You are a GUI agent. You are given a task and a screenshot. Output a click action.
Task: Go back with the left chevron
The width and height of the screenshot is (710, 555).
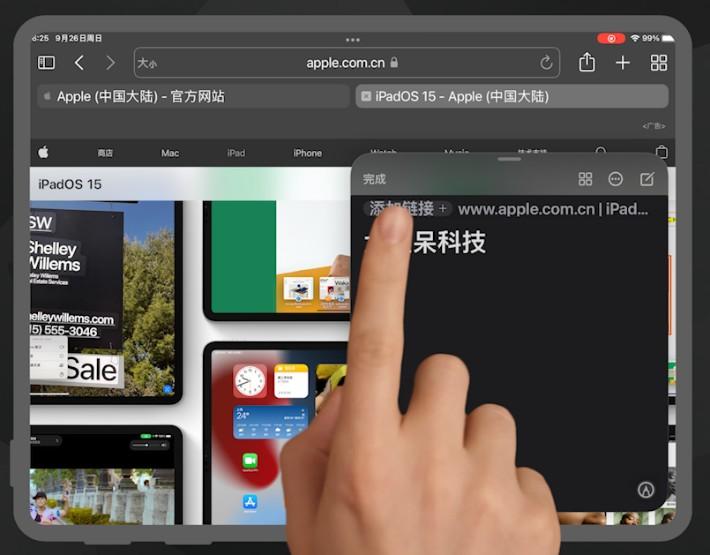coord(79,62)
